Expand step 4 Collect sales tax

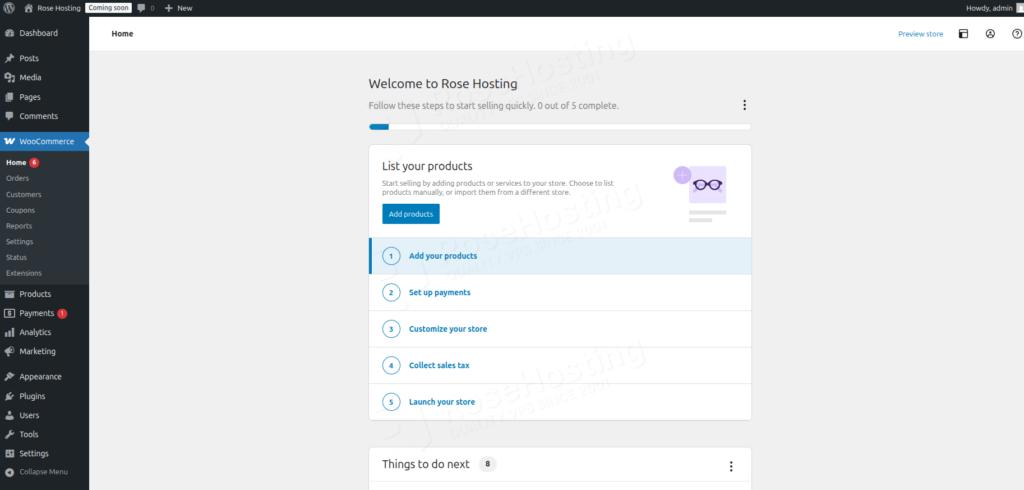(560, 365)
